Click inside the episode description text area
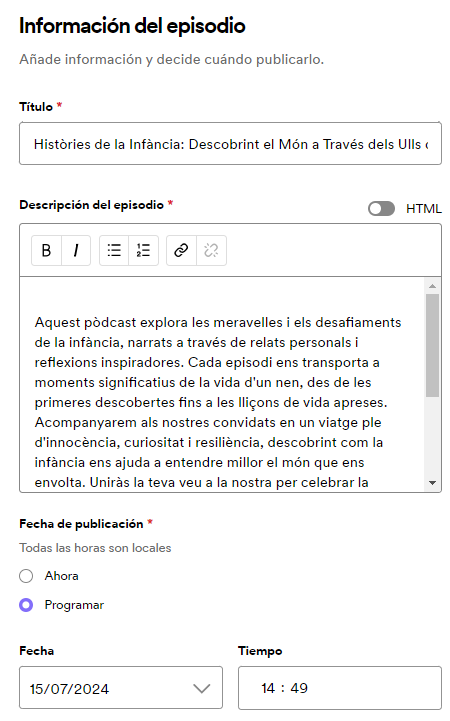This screenshot has height=721, width=450. coord(222,384)
